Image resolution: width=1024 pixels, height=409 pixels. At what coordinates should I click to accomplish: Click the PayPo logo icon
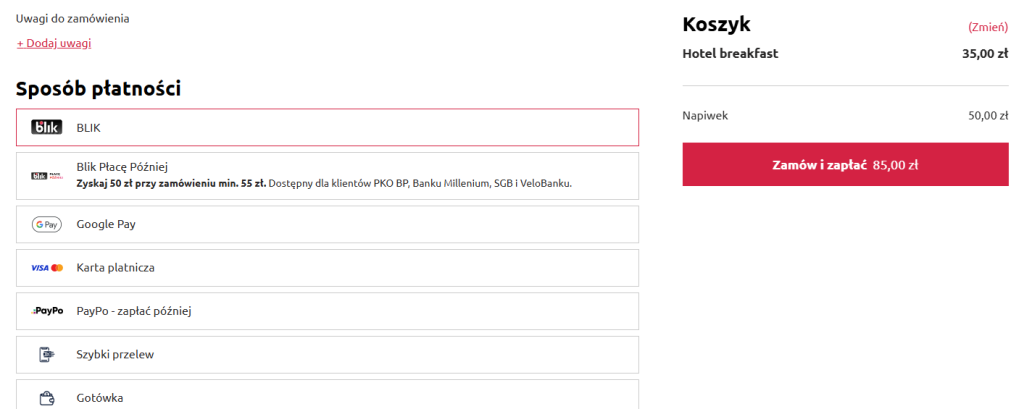click(x=47, y=311)
